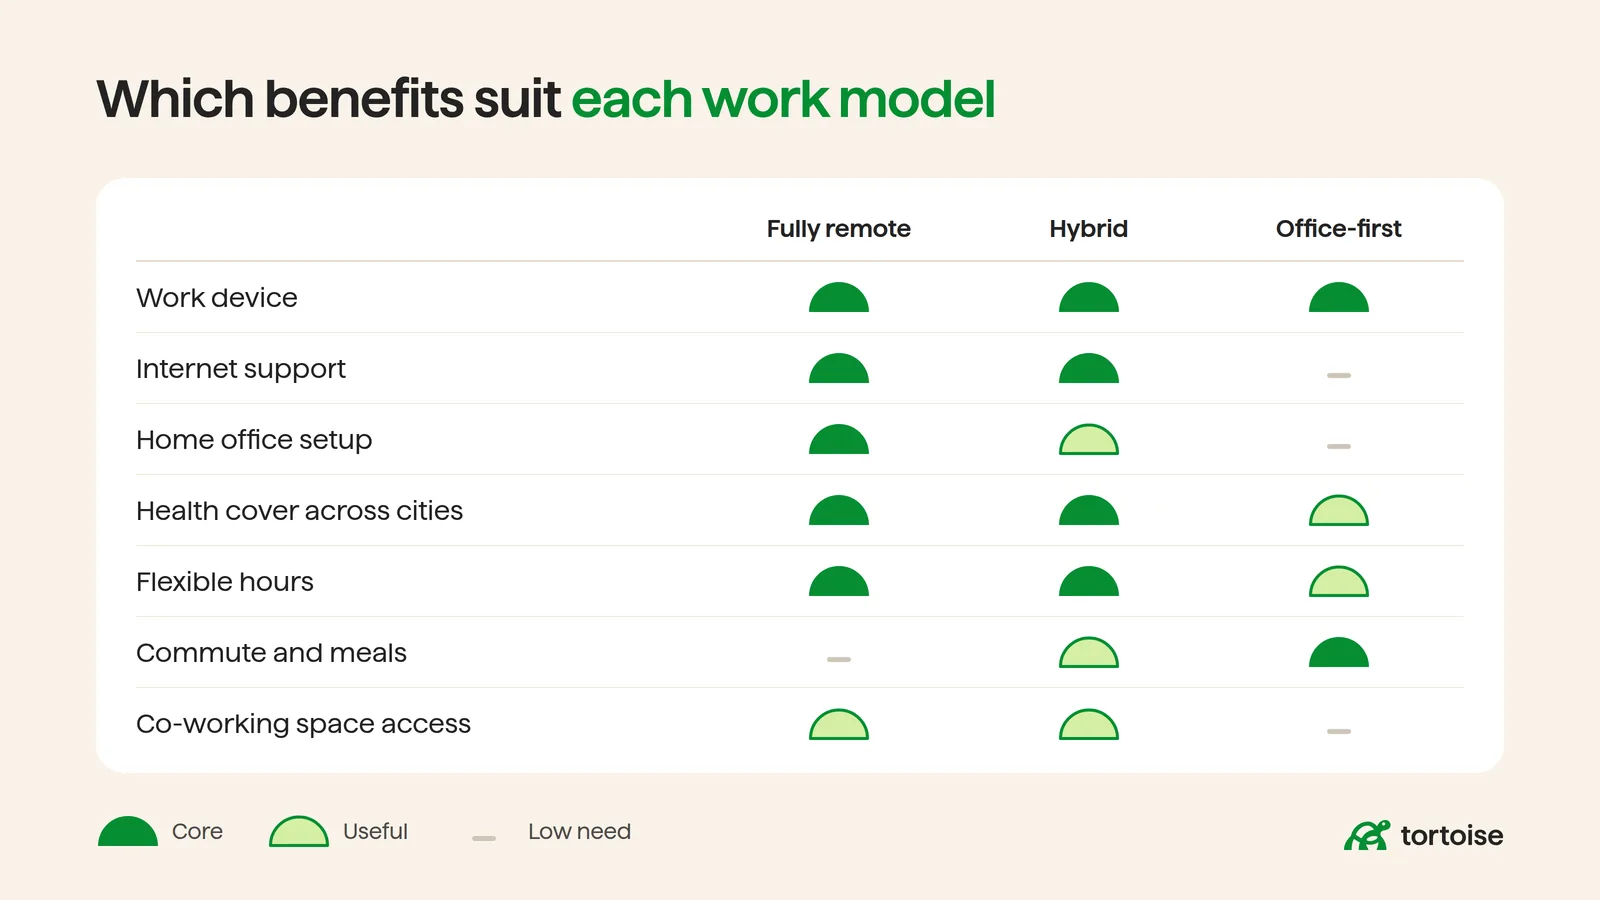Click the Health cover across cities label
This screenshot has width=1600, height=900.
coord(300,511)
